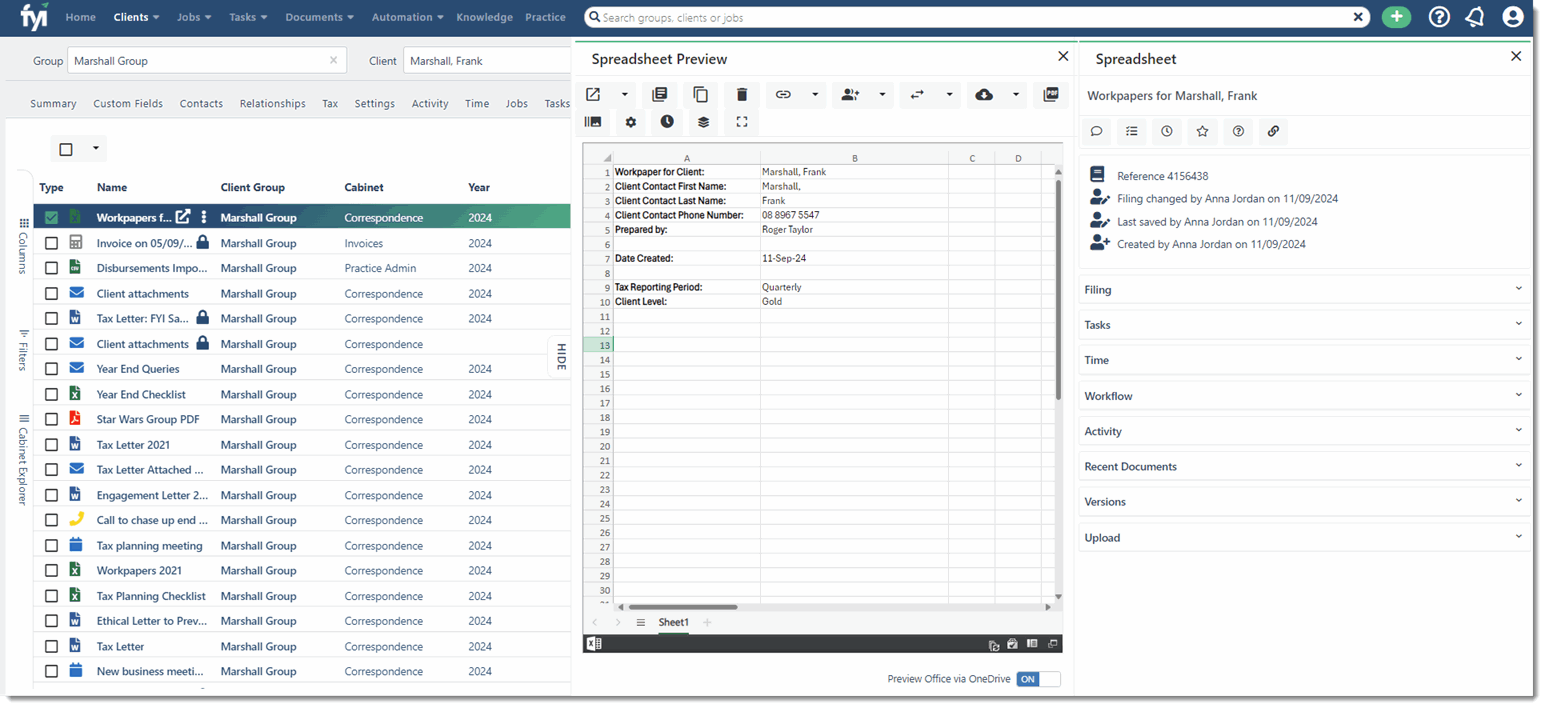Clear the search box with X button

pos(1358,17)
